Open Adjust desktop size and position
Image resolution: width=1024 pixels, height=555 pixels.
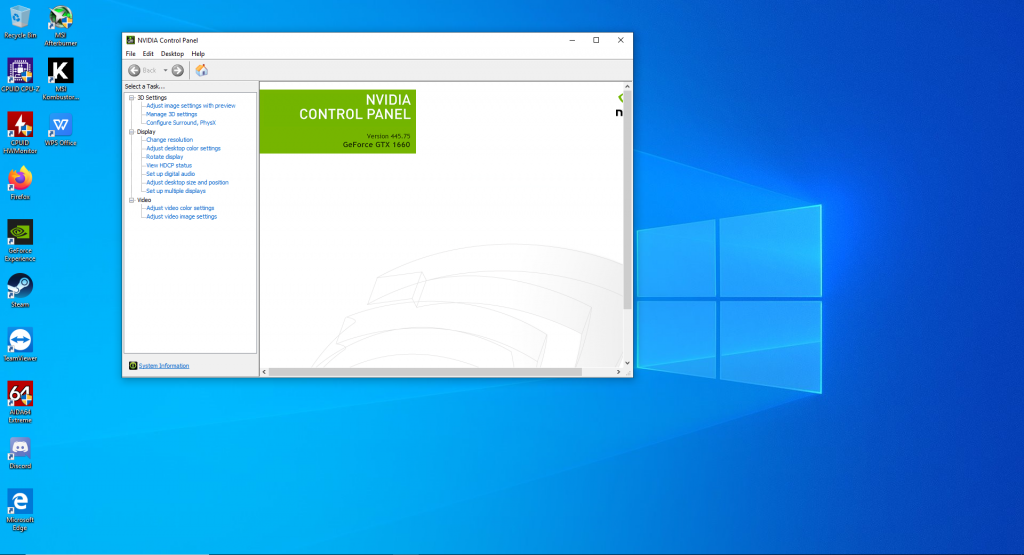tap(187, 182)
